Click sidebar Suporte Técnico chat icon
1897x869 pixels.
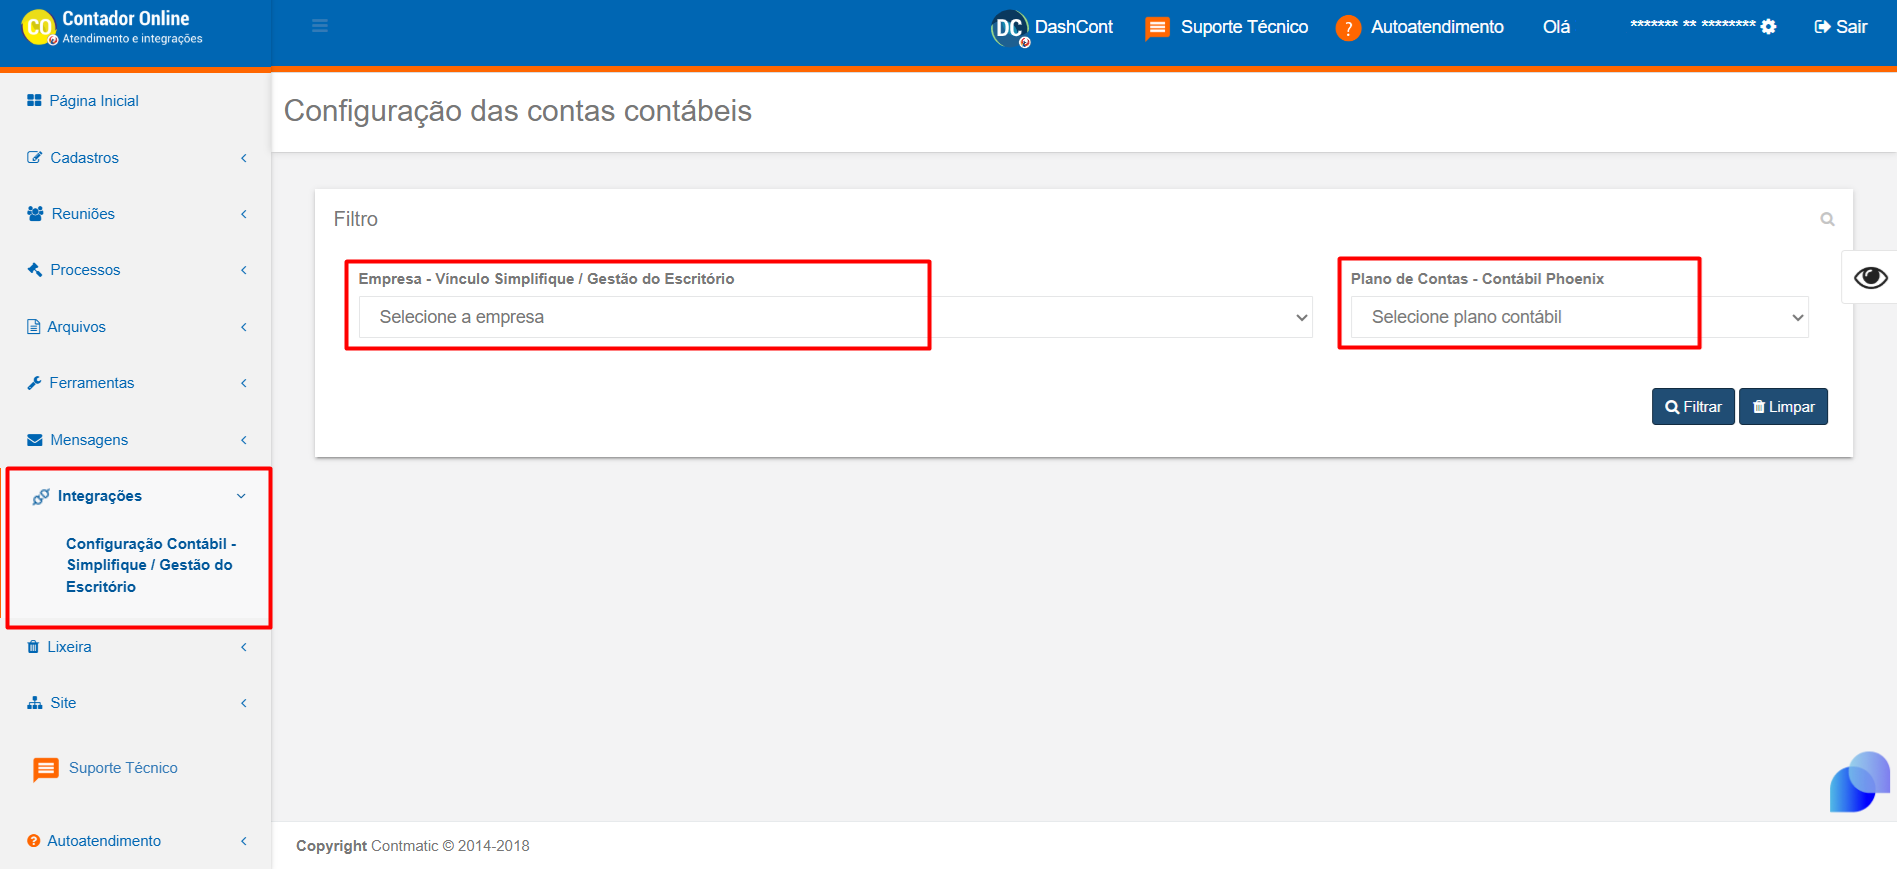tap(46, 769)
